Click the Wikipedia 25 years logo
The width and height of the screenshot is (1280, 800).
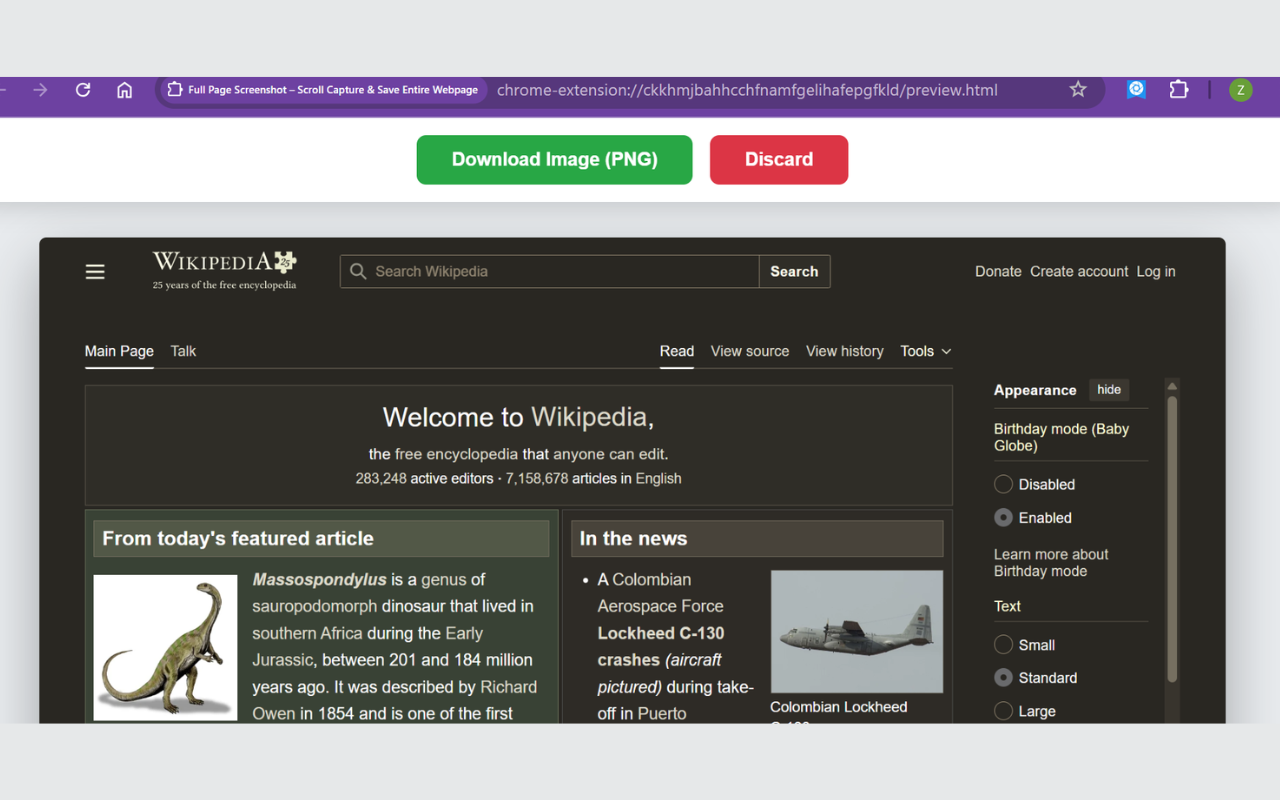click(x=224, y=270)
